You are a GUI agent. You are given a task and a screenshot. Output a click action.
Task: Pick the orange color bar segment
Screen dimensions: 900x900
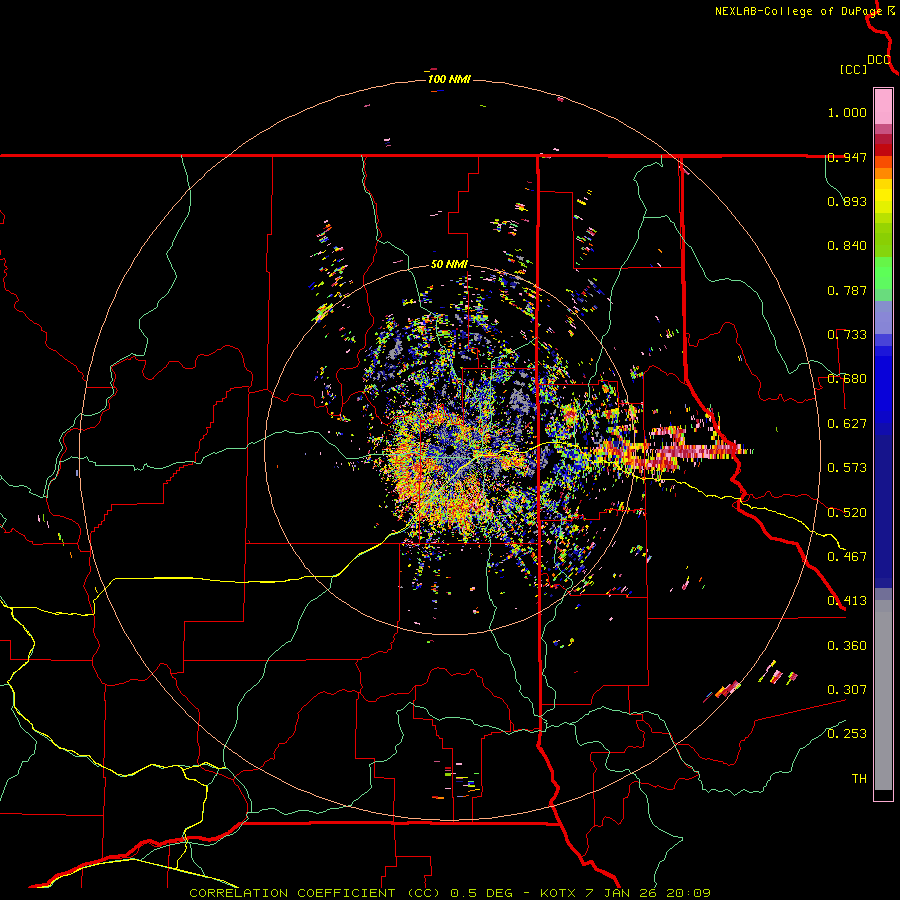[x=883, y=173]
